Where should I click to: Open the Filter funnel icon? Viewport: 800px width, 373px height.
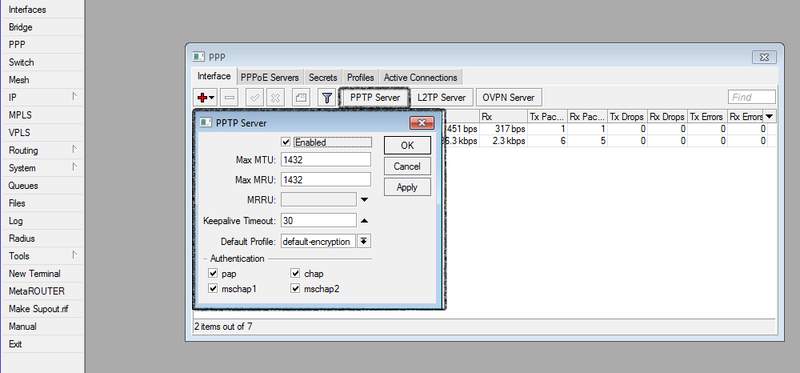point(327,97)
